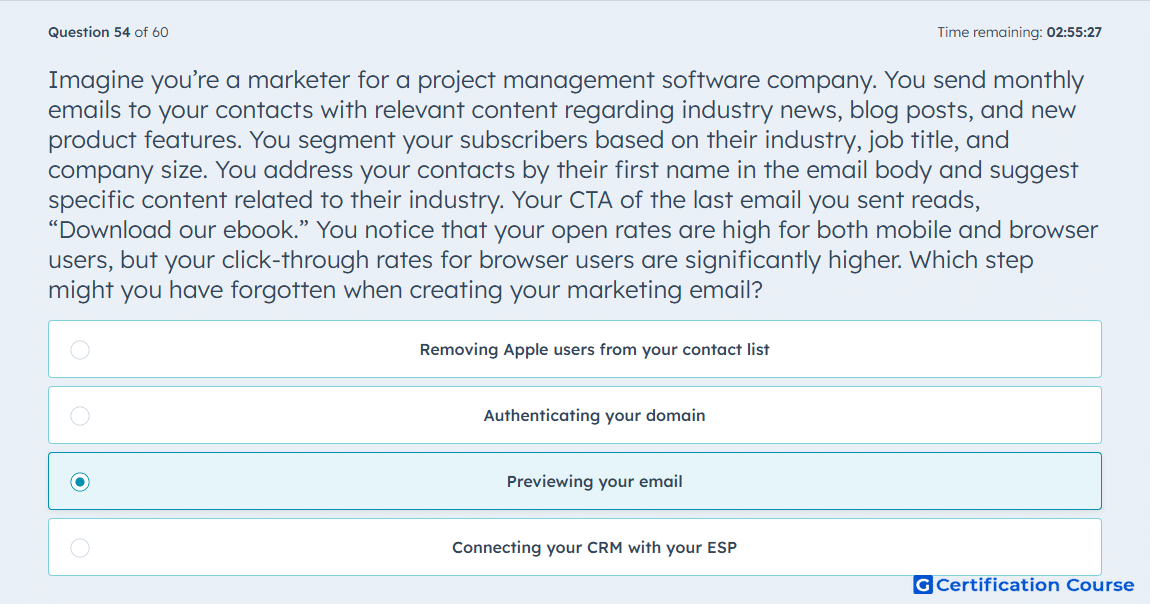The height and width of the screenshot is (604, 1150).
Task: Select the 'Removing Apple users' radio button
Action: coord(80,350)
